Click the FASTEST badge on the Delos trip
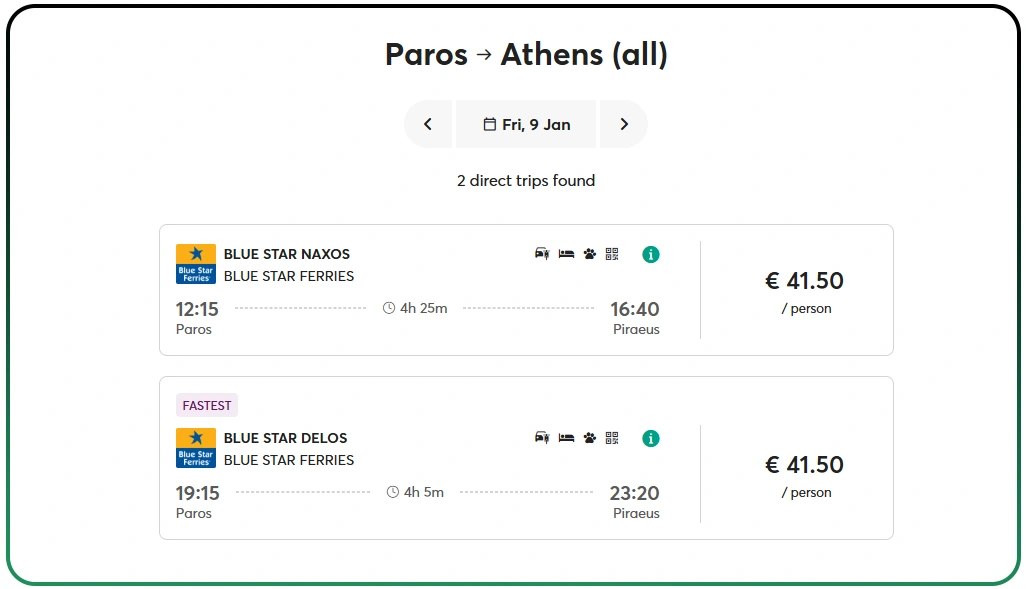The height and width of the screenshot is (589, 1026). point(207,406)
